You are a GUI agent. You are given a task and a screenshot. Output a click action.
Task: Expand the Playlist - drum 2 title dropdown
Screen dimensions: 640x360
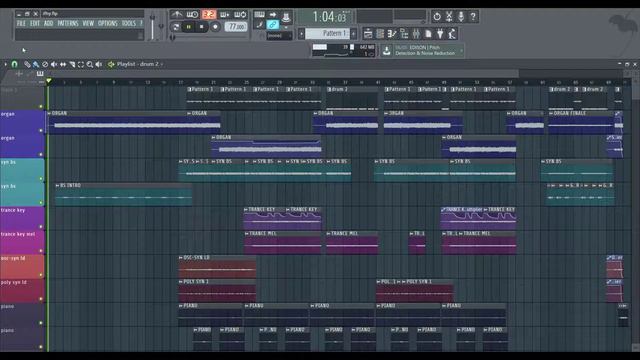point(162,64)
